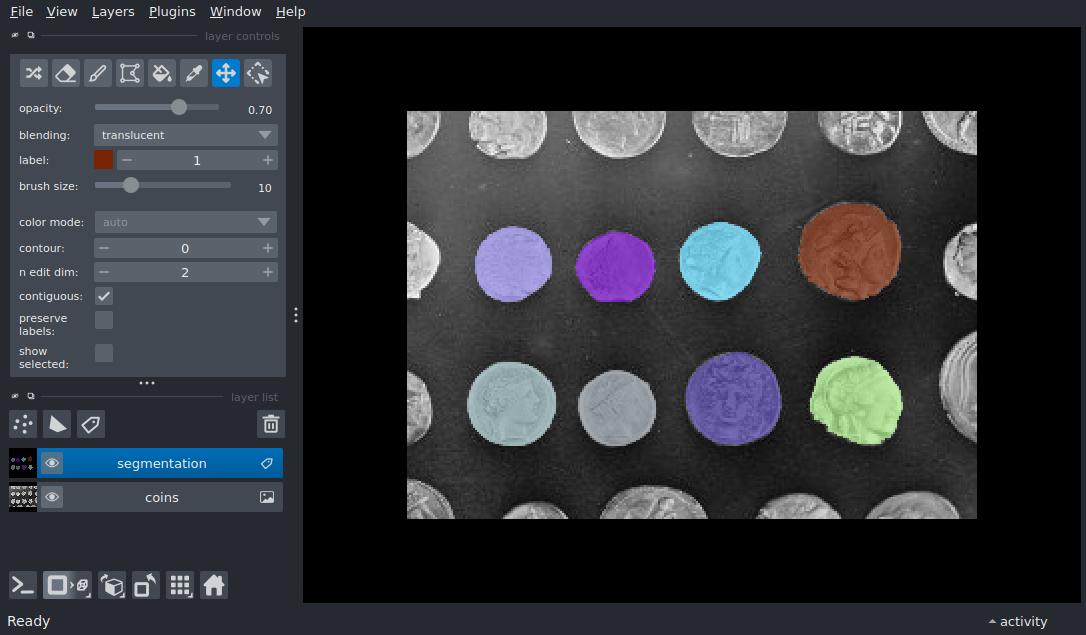Image resolution: width=1086 pixels, height=635 pixels.
Task: Enable preserve labels checkbox
Action: tap(104, 320)
